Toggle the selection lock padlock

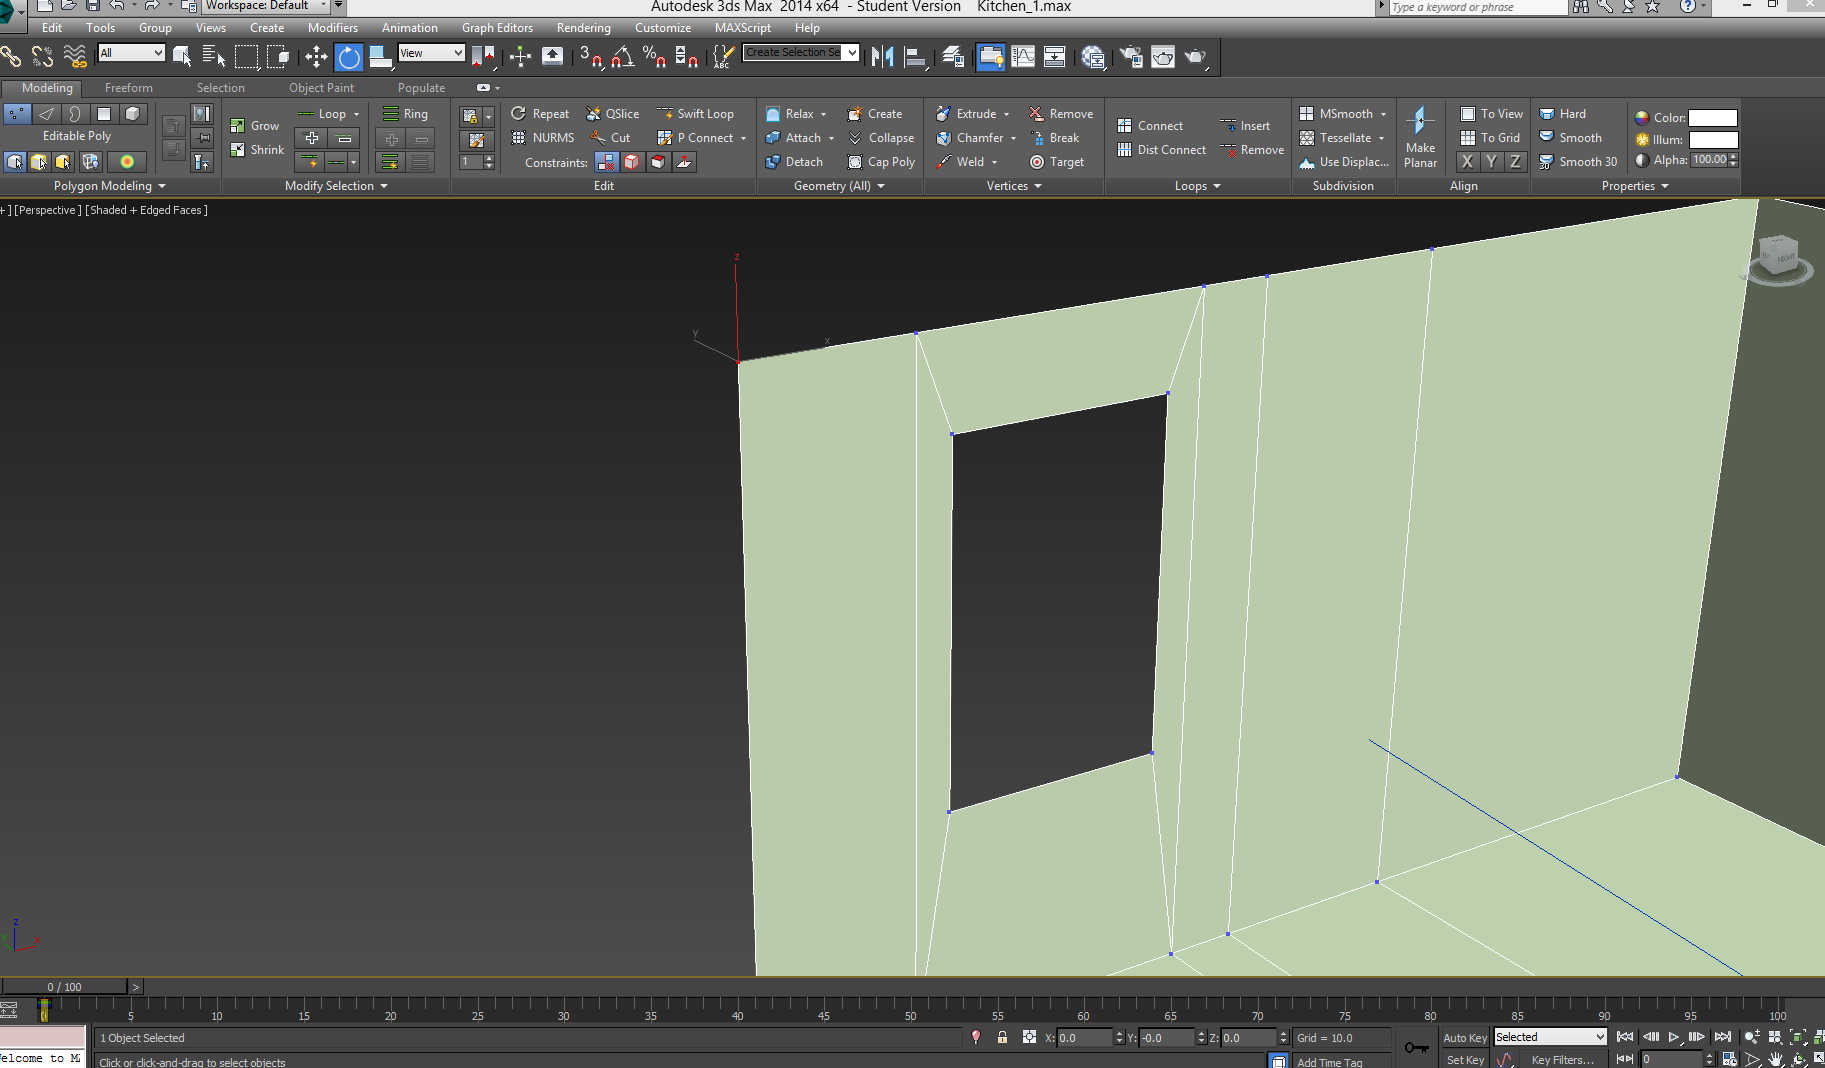pos(1002,1037)
